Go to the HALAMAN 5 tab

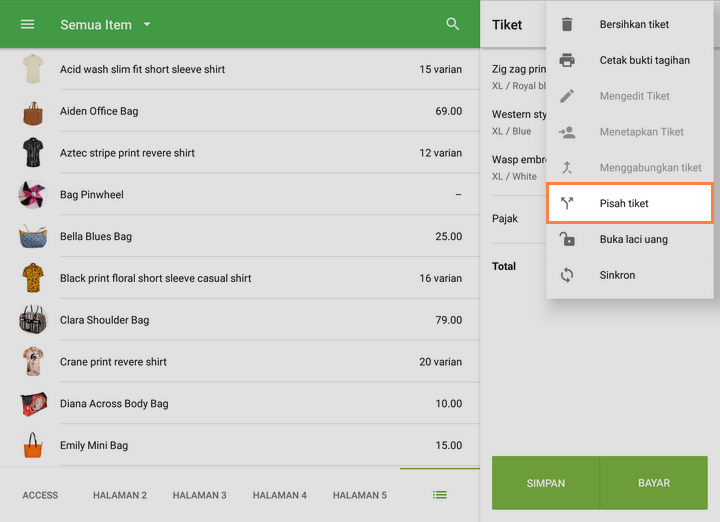tap(359, 495)
